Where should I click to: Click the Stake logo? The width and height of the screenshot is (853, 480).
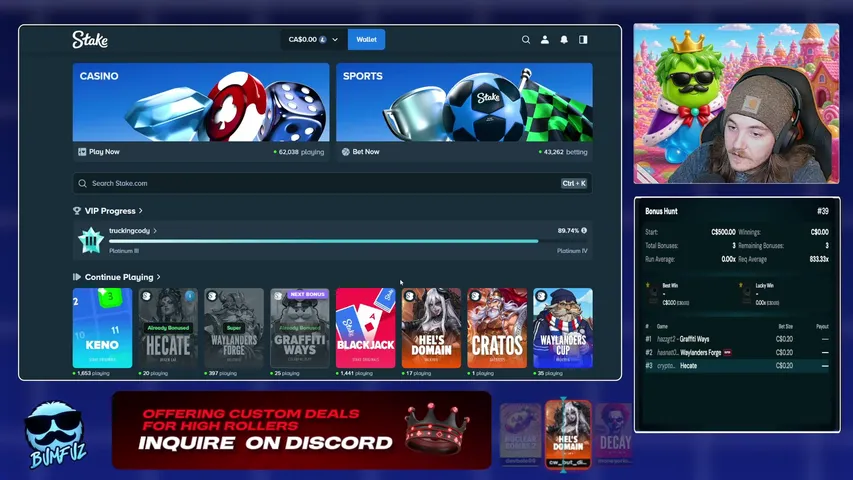point(90,39)
